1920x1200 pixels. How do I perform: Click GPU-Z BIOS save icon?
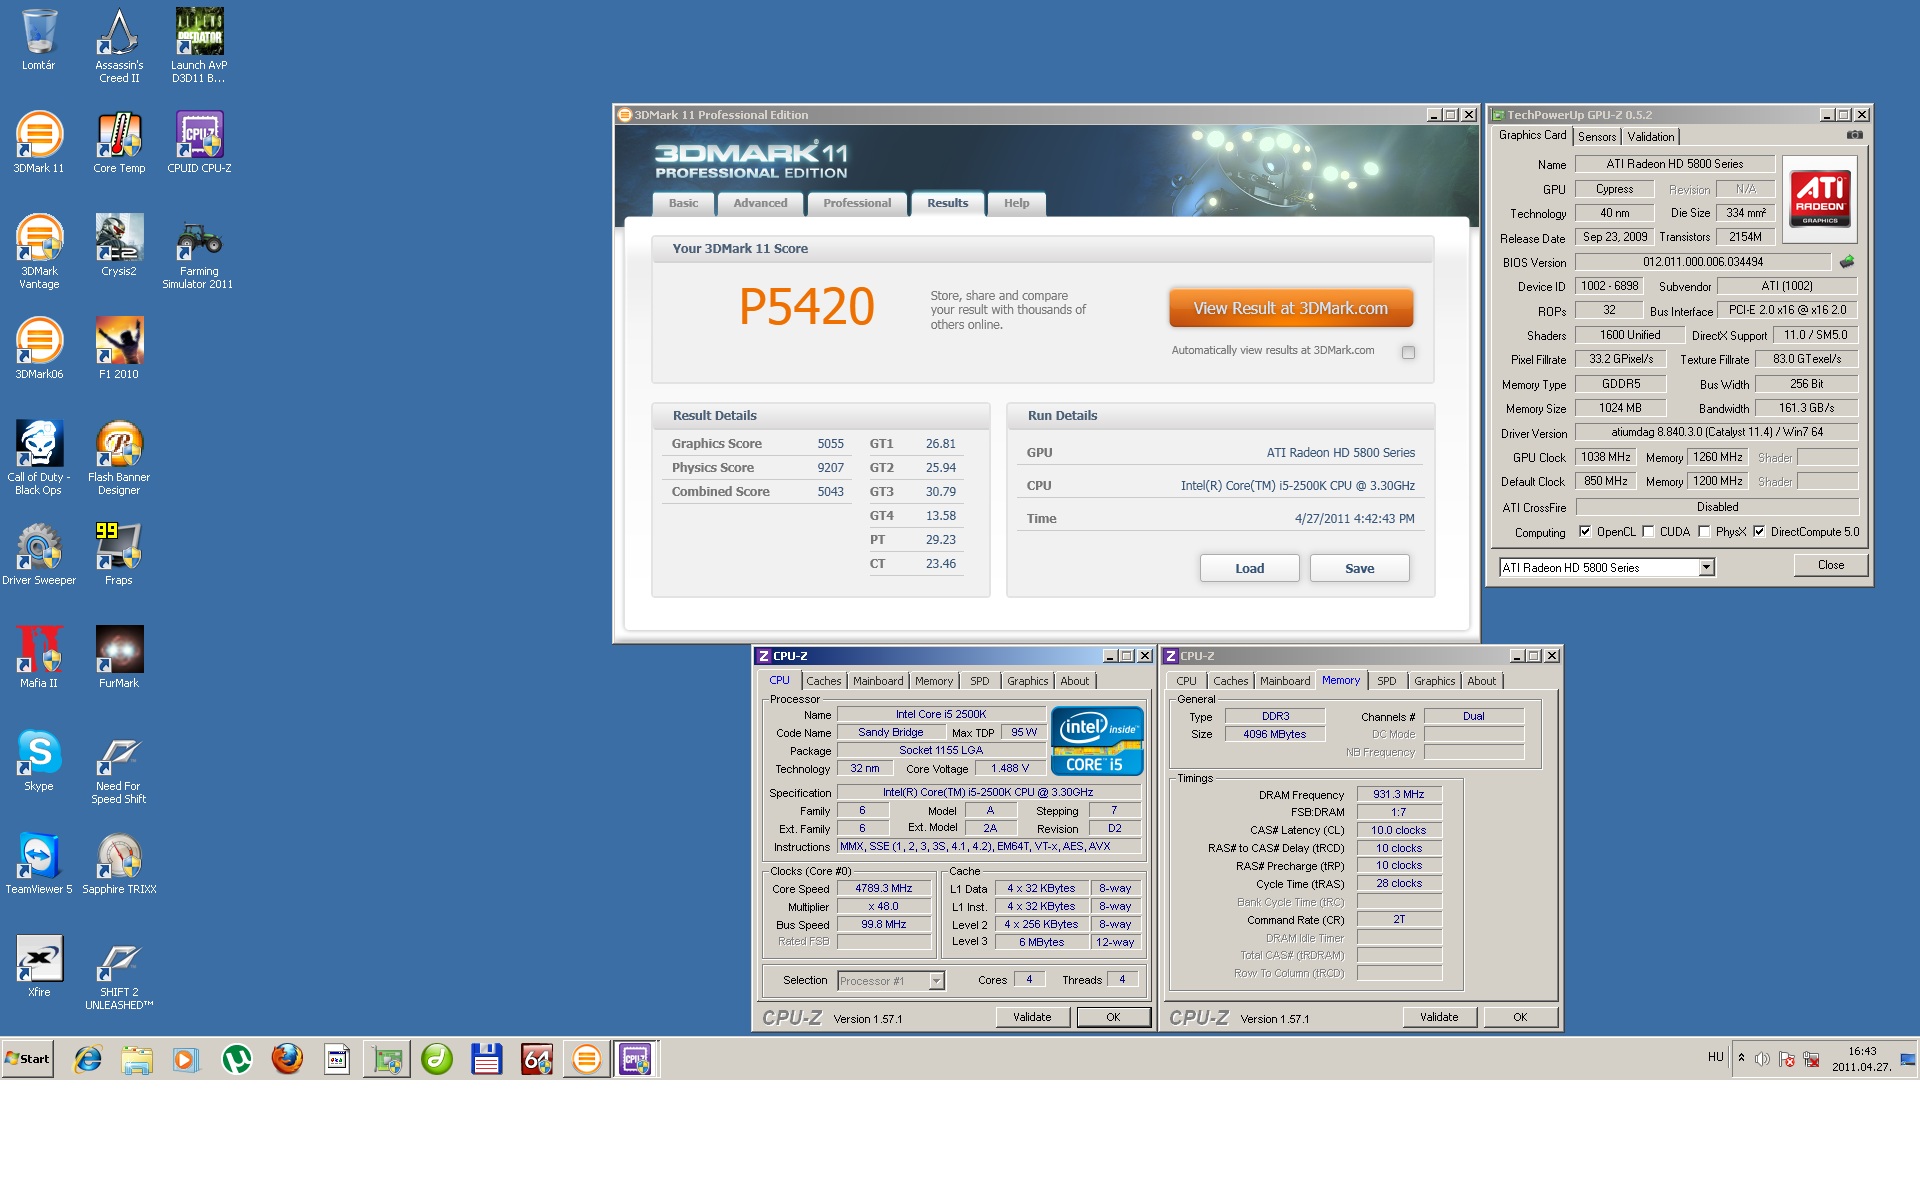point(1847,262)
